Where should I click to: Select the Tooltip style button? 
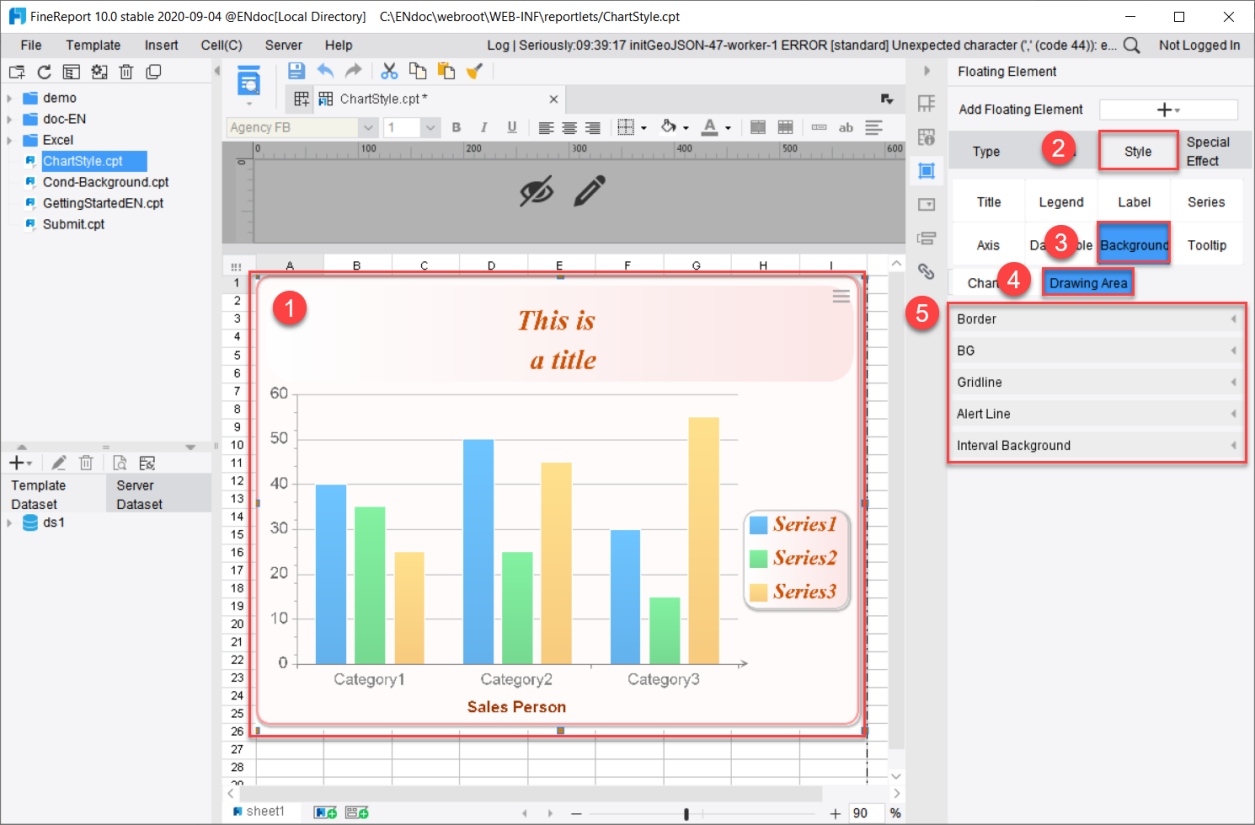click(x=1206, y=245)
